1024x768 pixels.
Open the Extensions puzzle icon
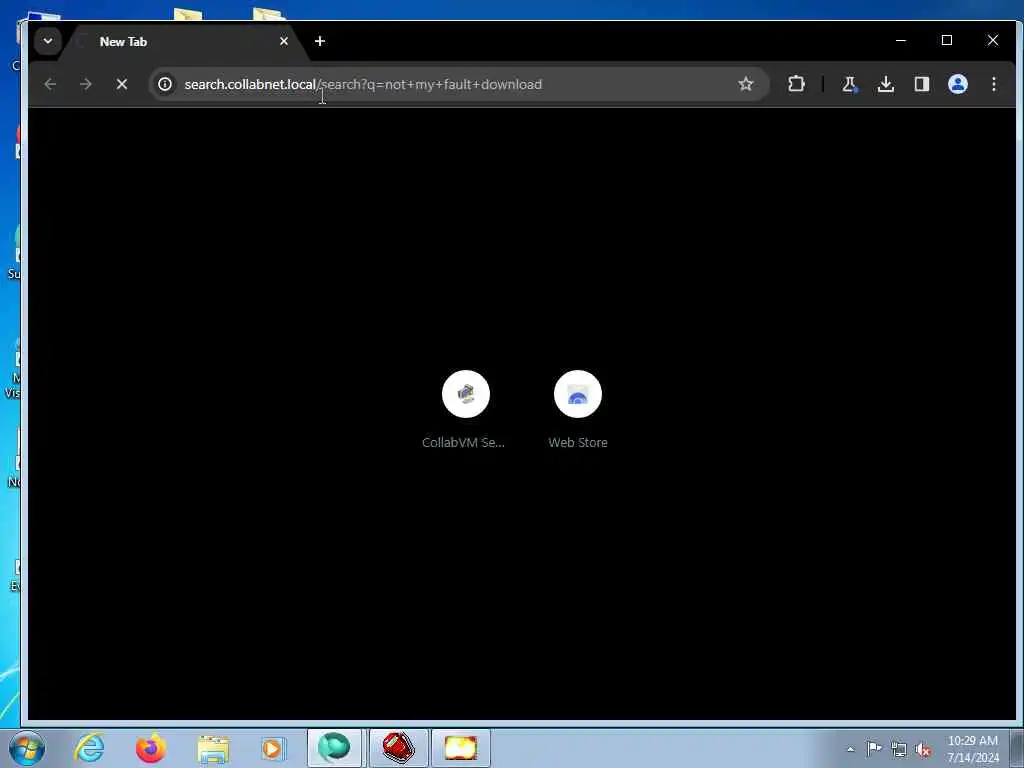point(795,84)
